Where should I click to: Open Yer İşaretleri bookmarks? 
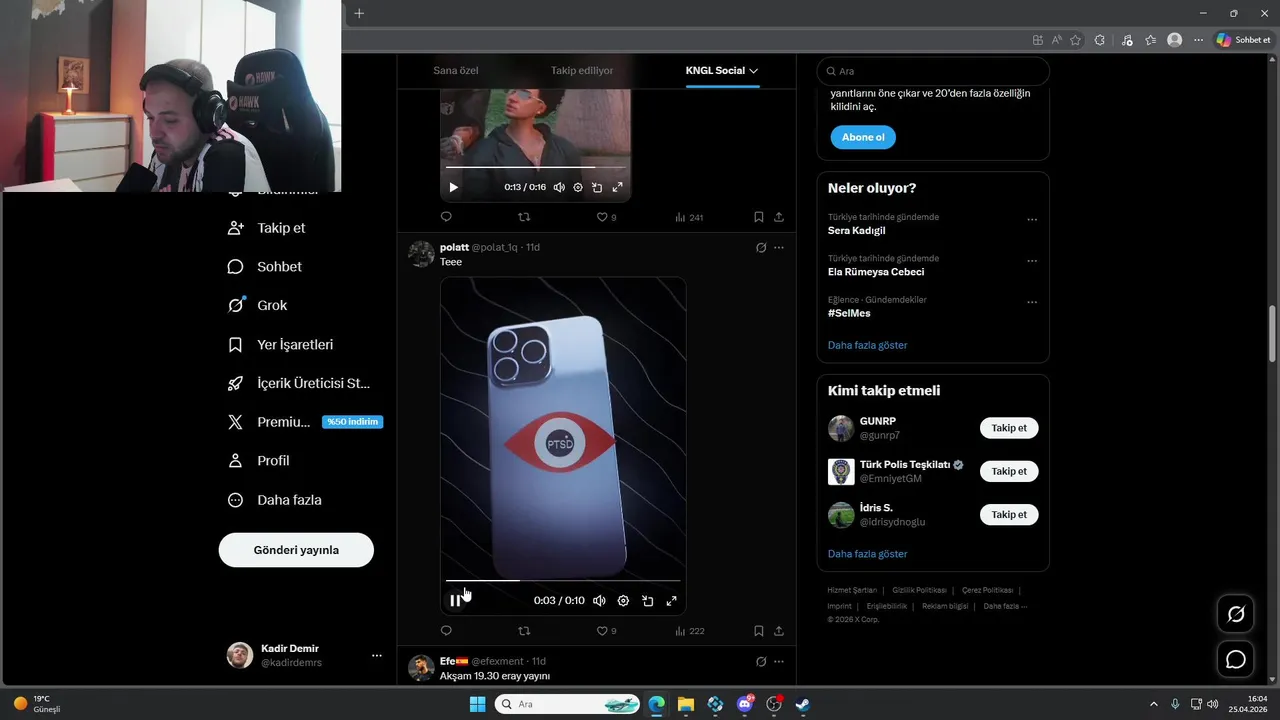281,345
